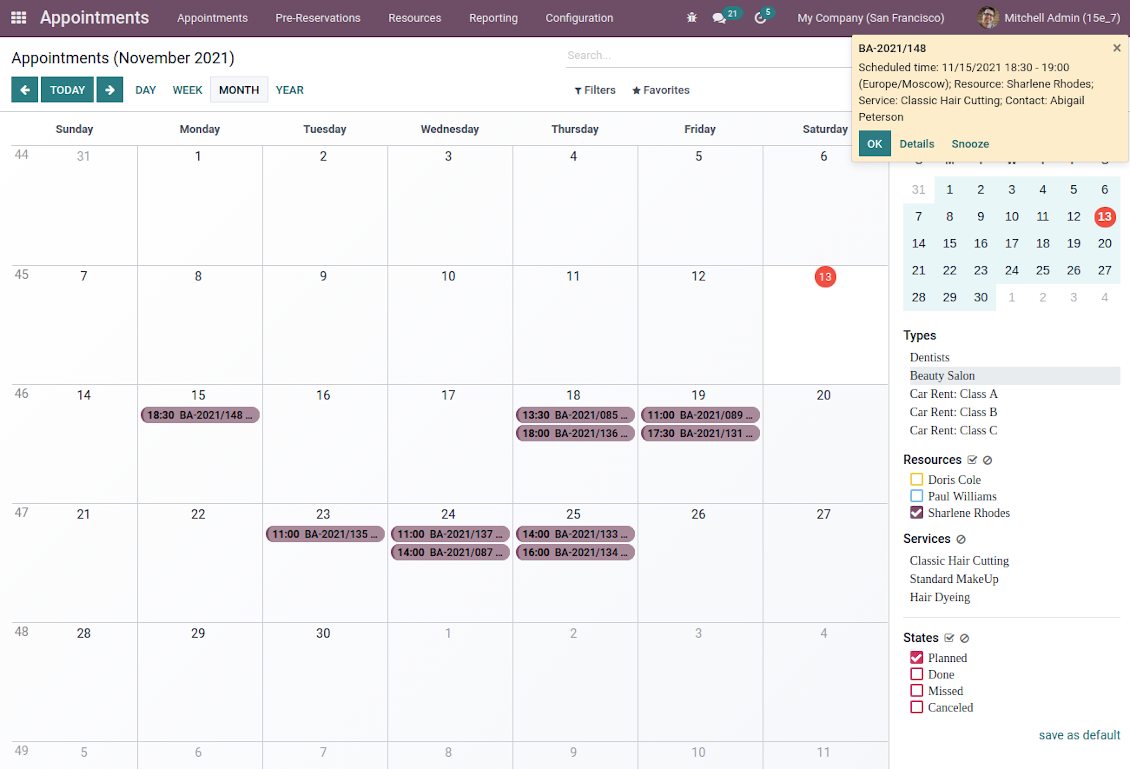The width and height of the screenshot is (1130, 769).
Task: Close the BA-2021/148 notification popup
Action: 1117,48
